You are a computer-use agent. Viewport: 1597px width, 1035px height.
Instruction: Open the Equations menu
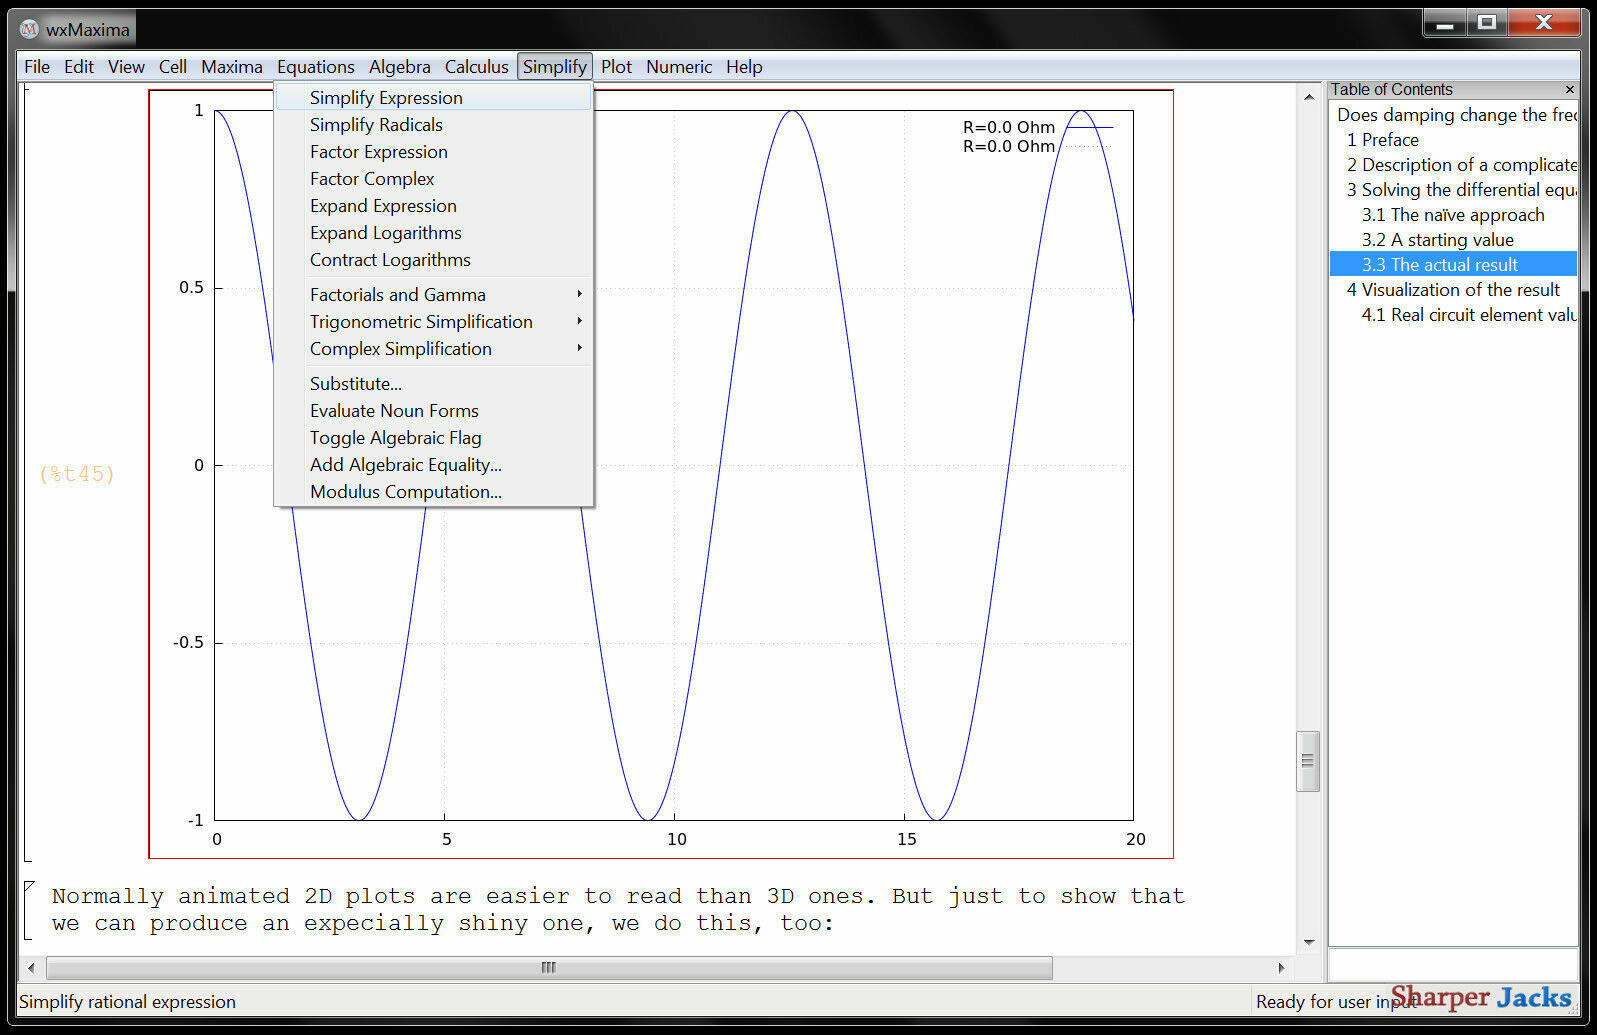[316, 67]
